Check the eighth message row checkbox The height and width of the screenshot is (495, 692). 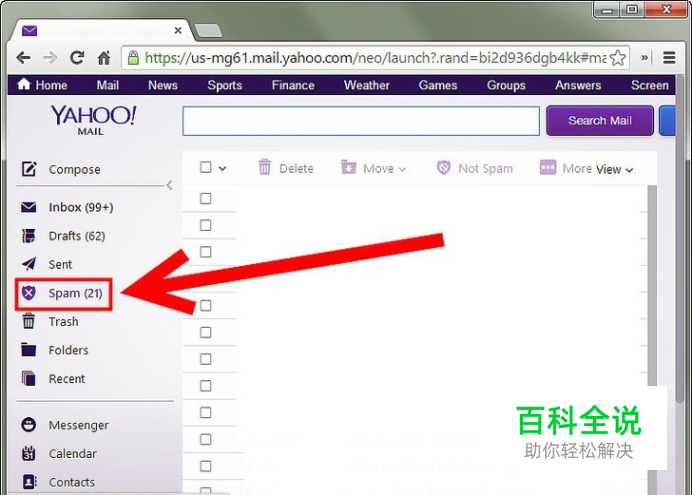click(x=206, y=386)
